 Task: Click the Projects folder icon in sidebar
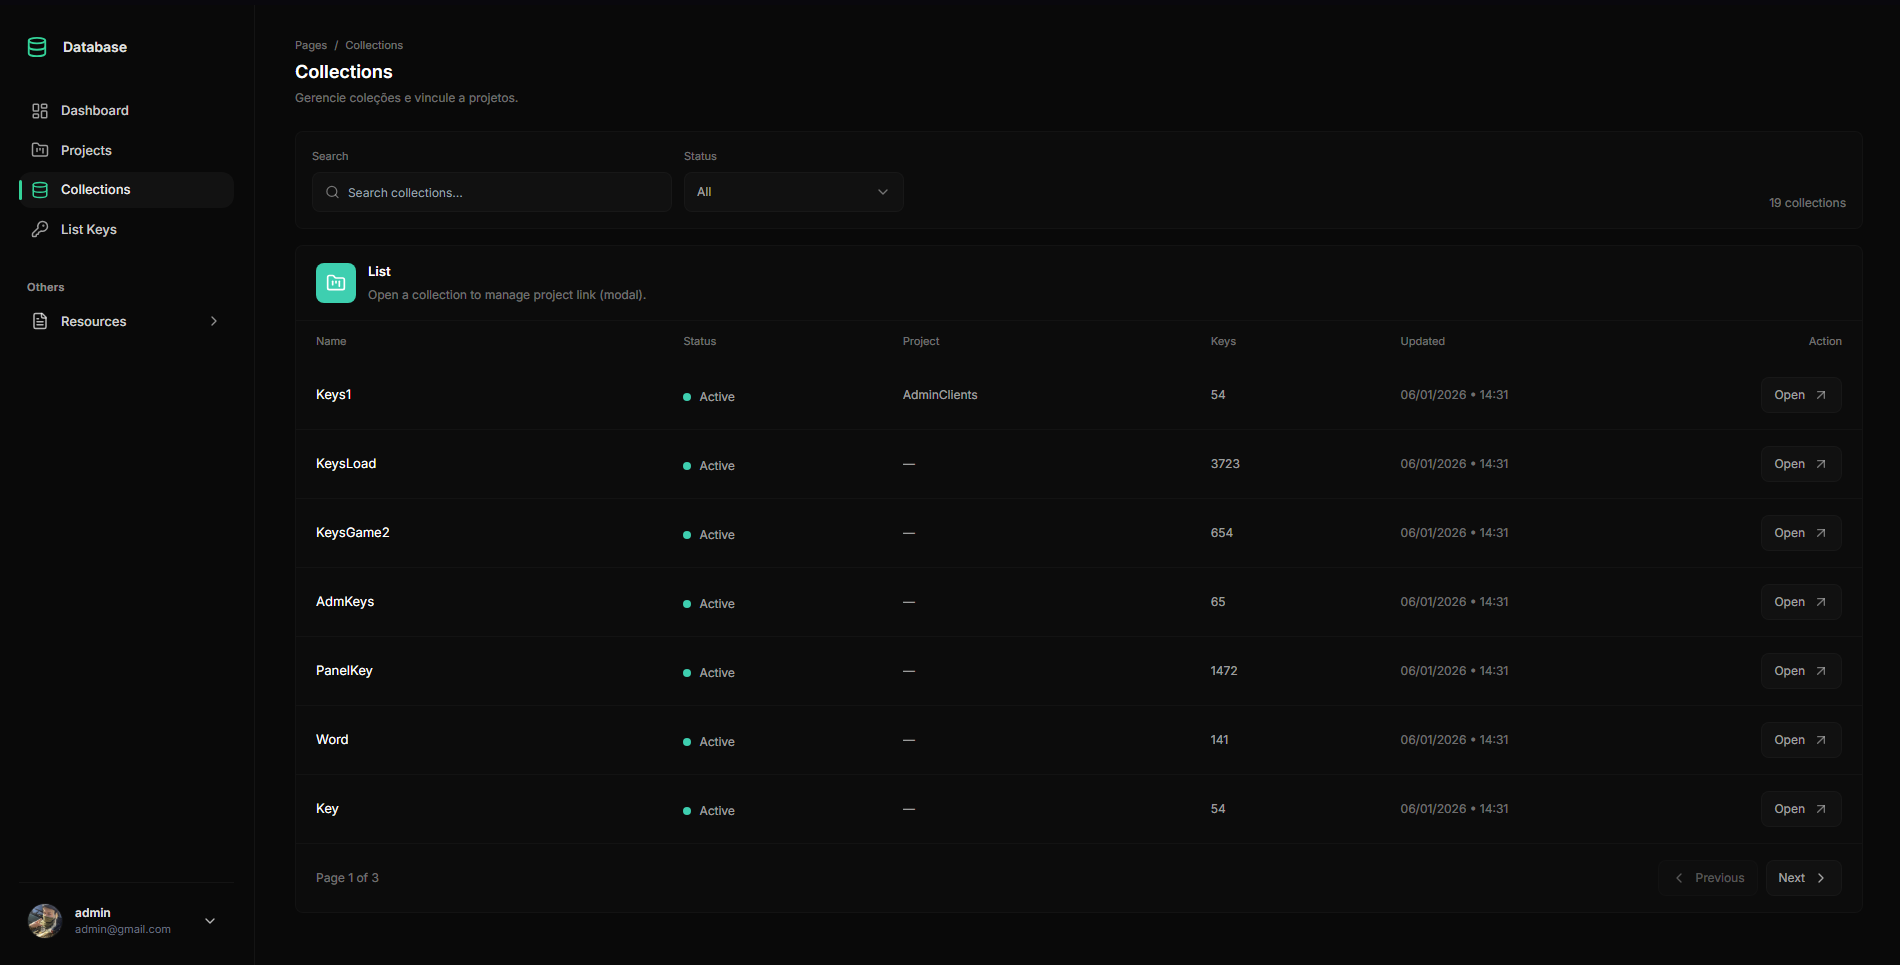(40, 150)
